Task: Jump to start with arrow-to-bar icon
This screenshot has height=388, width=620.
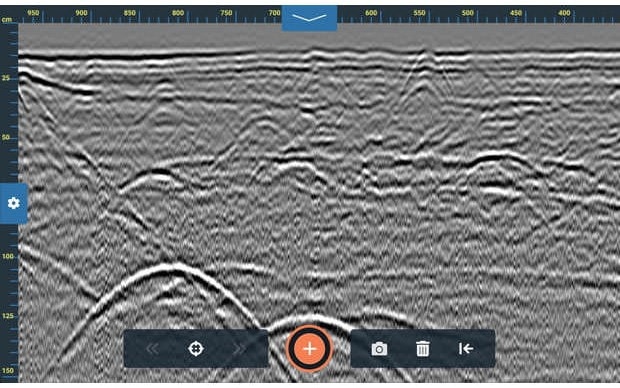Action: (x=466, y=348)
